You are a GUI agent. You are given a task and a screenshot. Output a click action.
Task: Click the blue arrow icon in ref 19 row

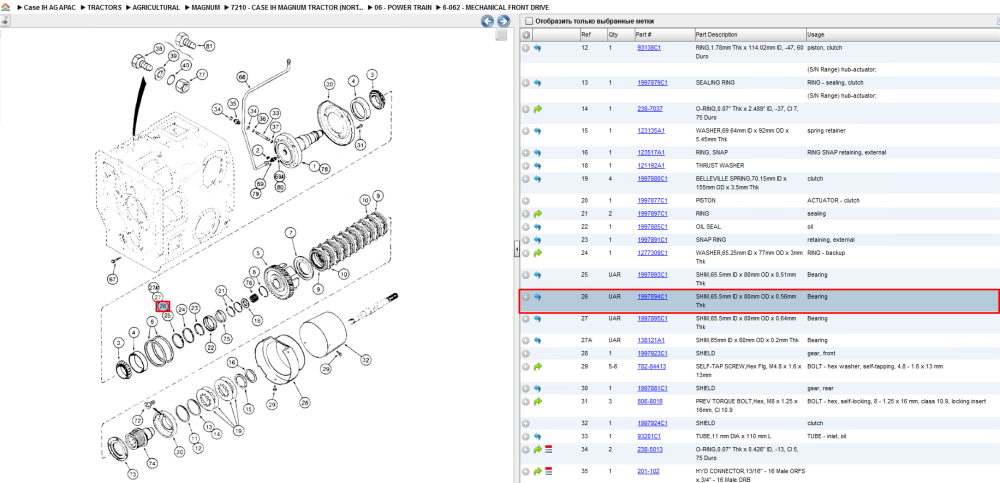click(537, 179)
